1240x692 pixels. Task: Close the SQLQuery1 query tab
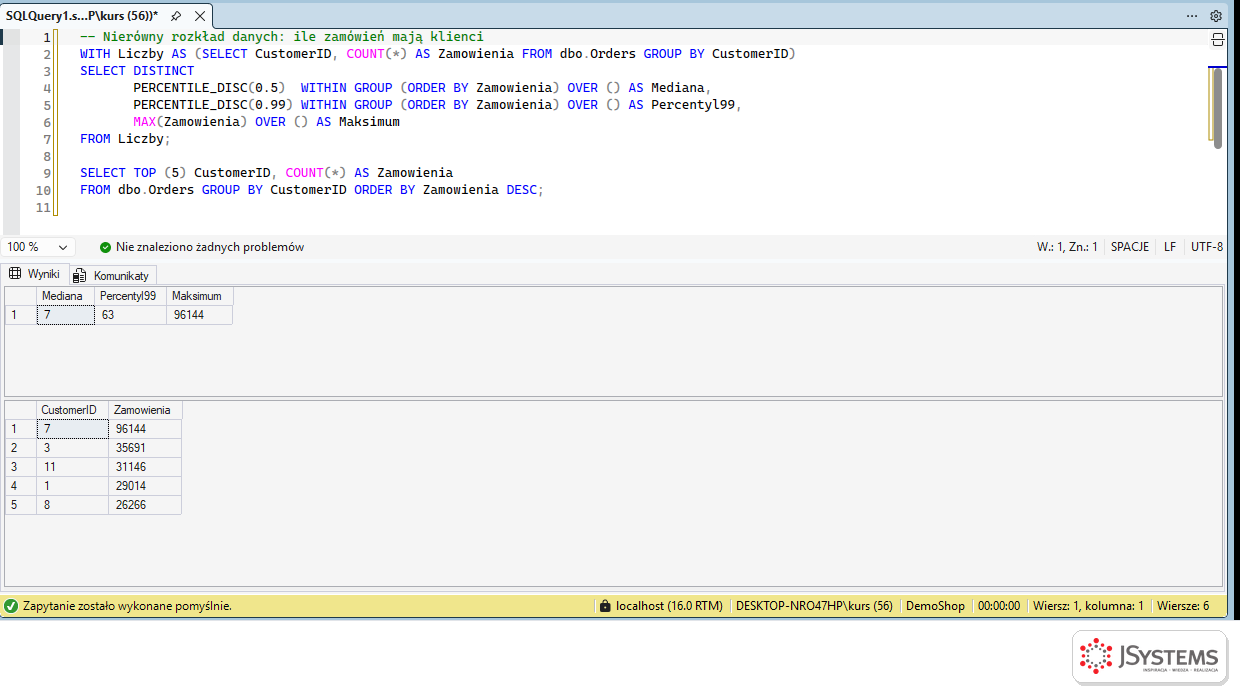[198, 16]
